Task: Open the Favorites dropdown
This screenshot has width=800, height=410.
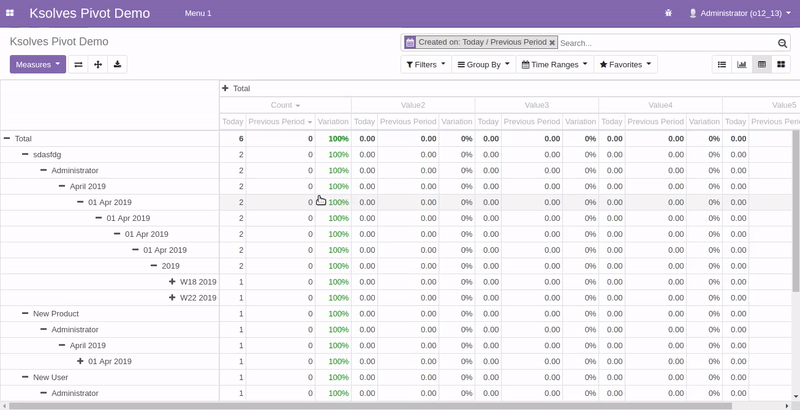Action: coord(625,64)
